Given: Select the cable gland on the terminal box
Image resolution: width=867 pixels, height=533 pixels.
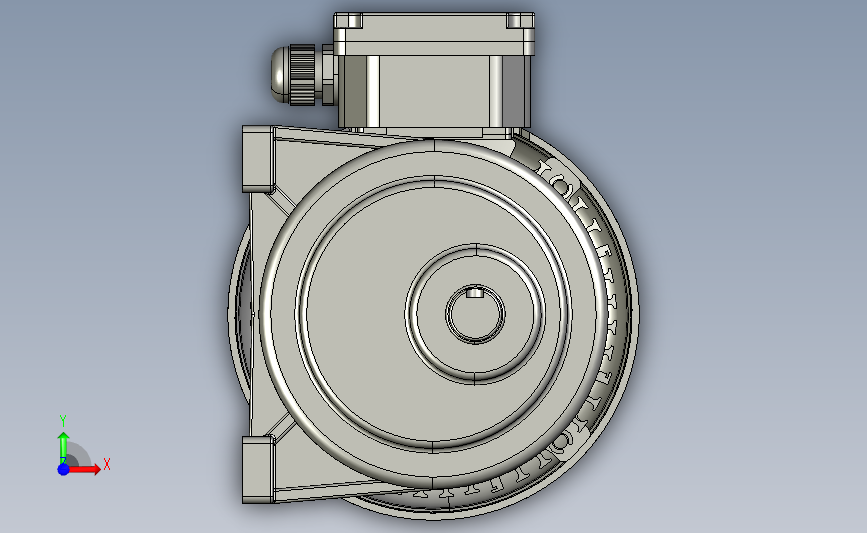Looking at the screenshot, I should (x=302, y=75).
